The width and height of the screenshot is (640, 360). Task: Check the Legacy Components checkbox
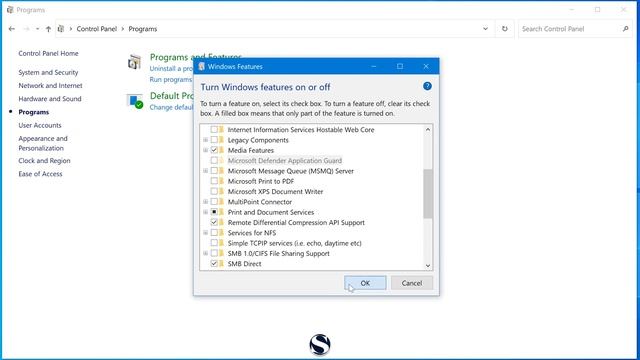coord(214,140)
